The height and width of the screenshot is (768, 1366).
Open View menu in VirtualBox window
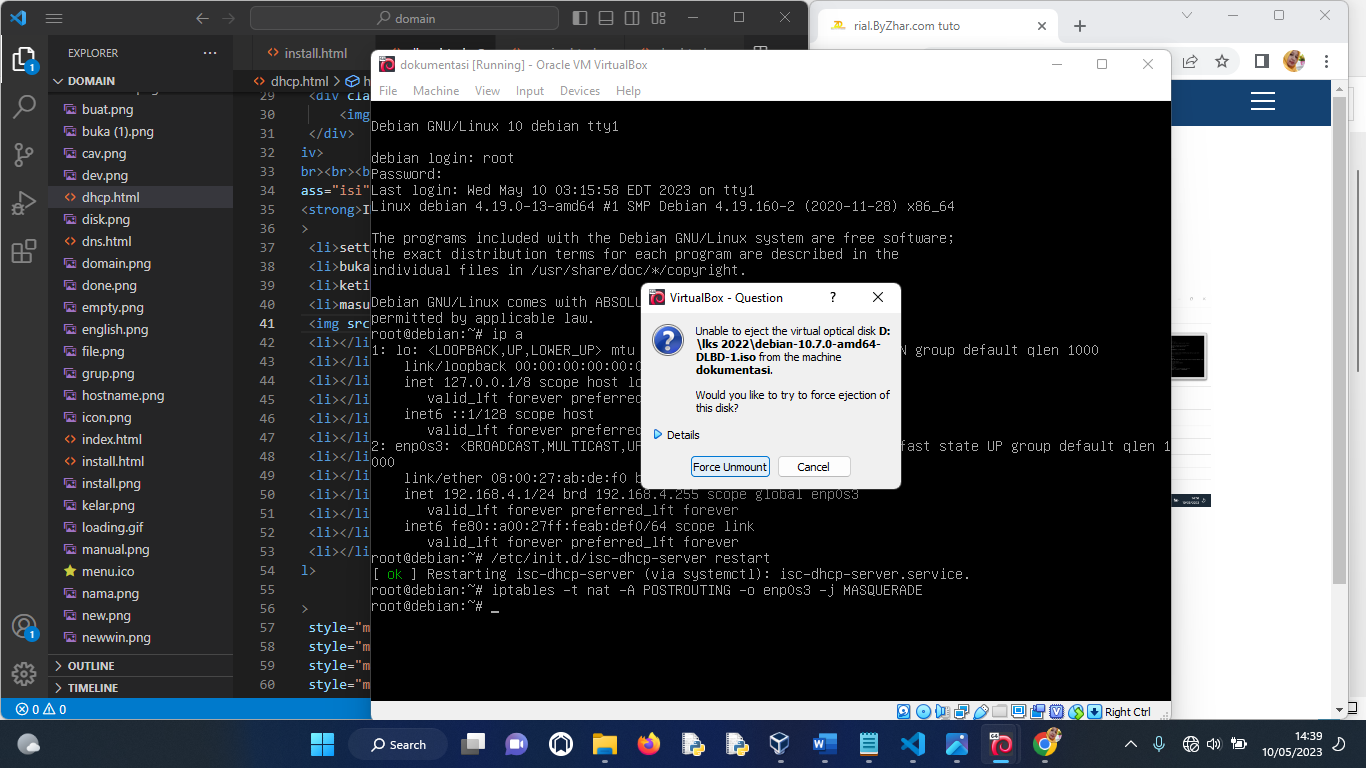(487, 90)
